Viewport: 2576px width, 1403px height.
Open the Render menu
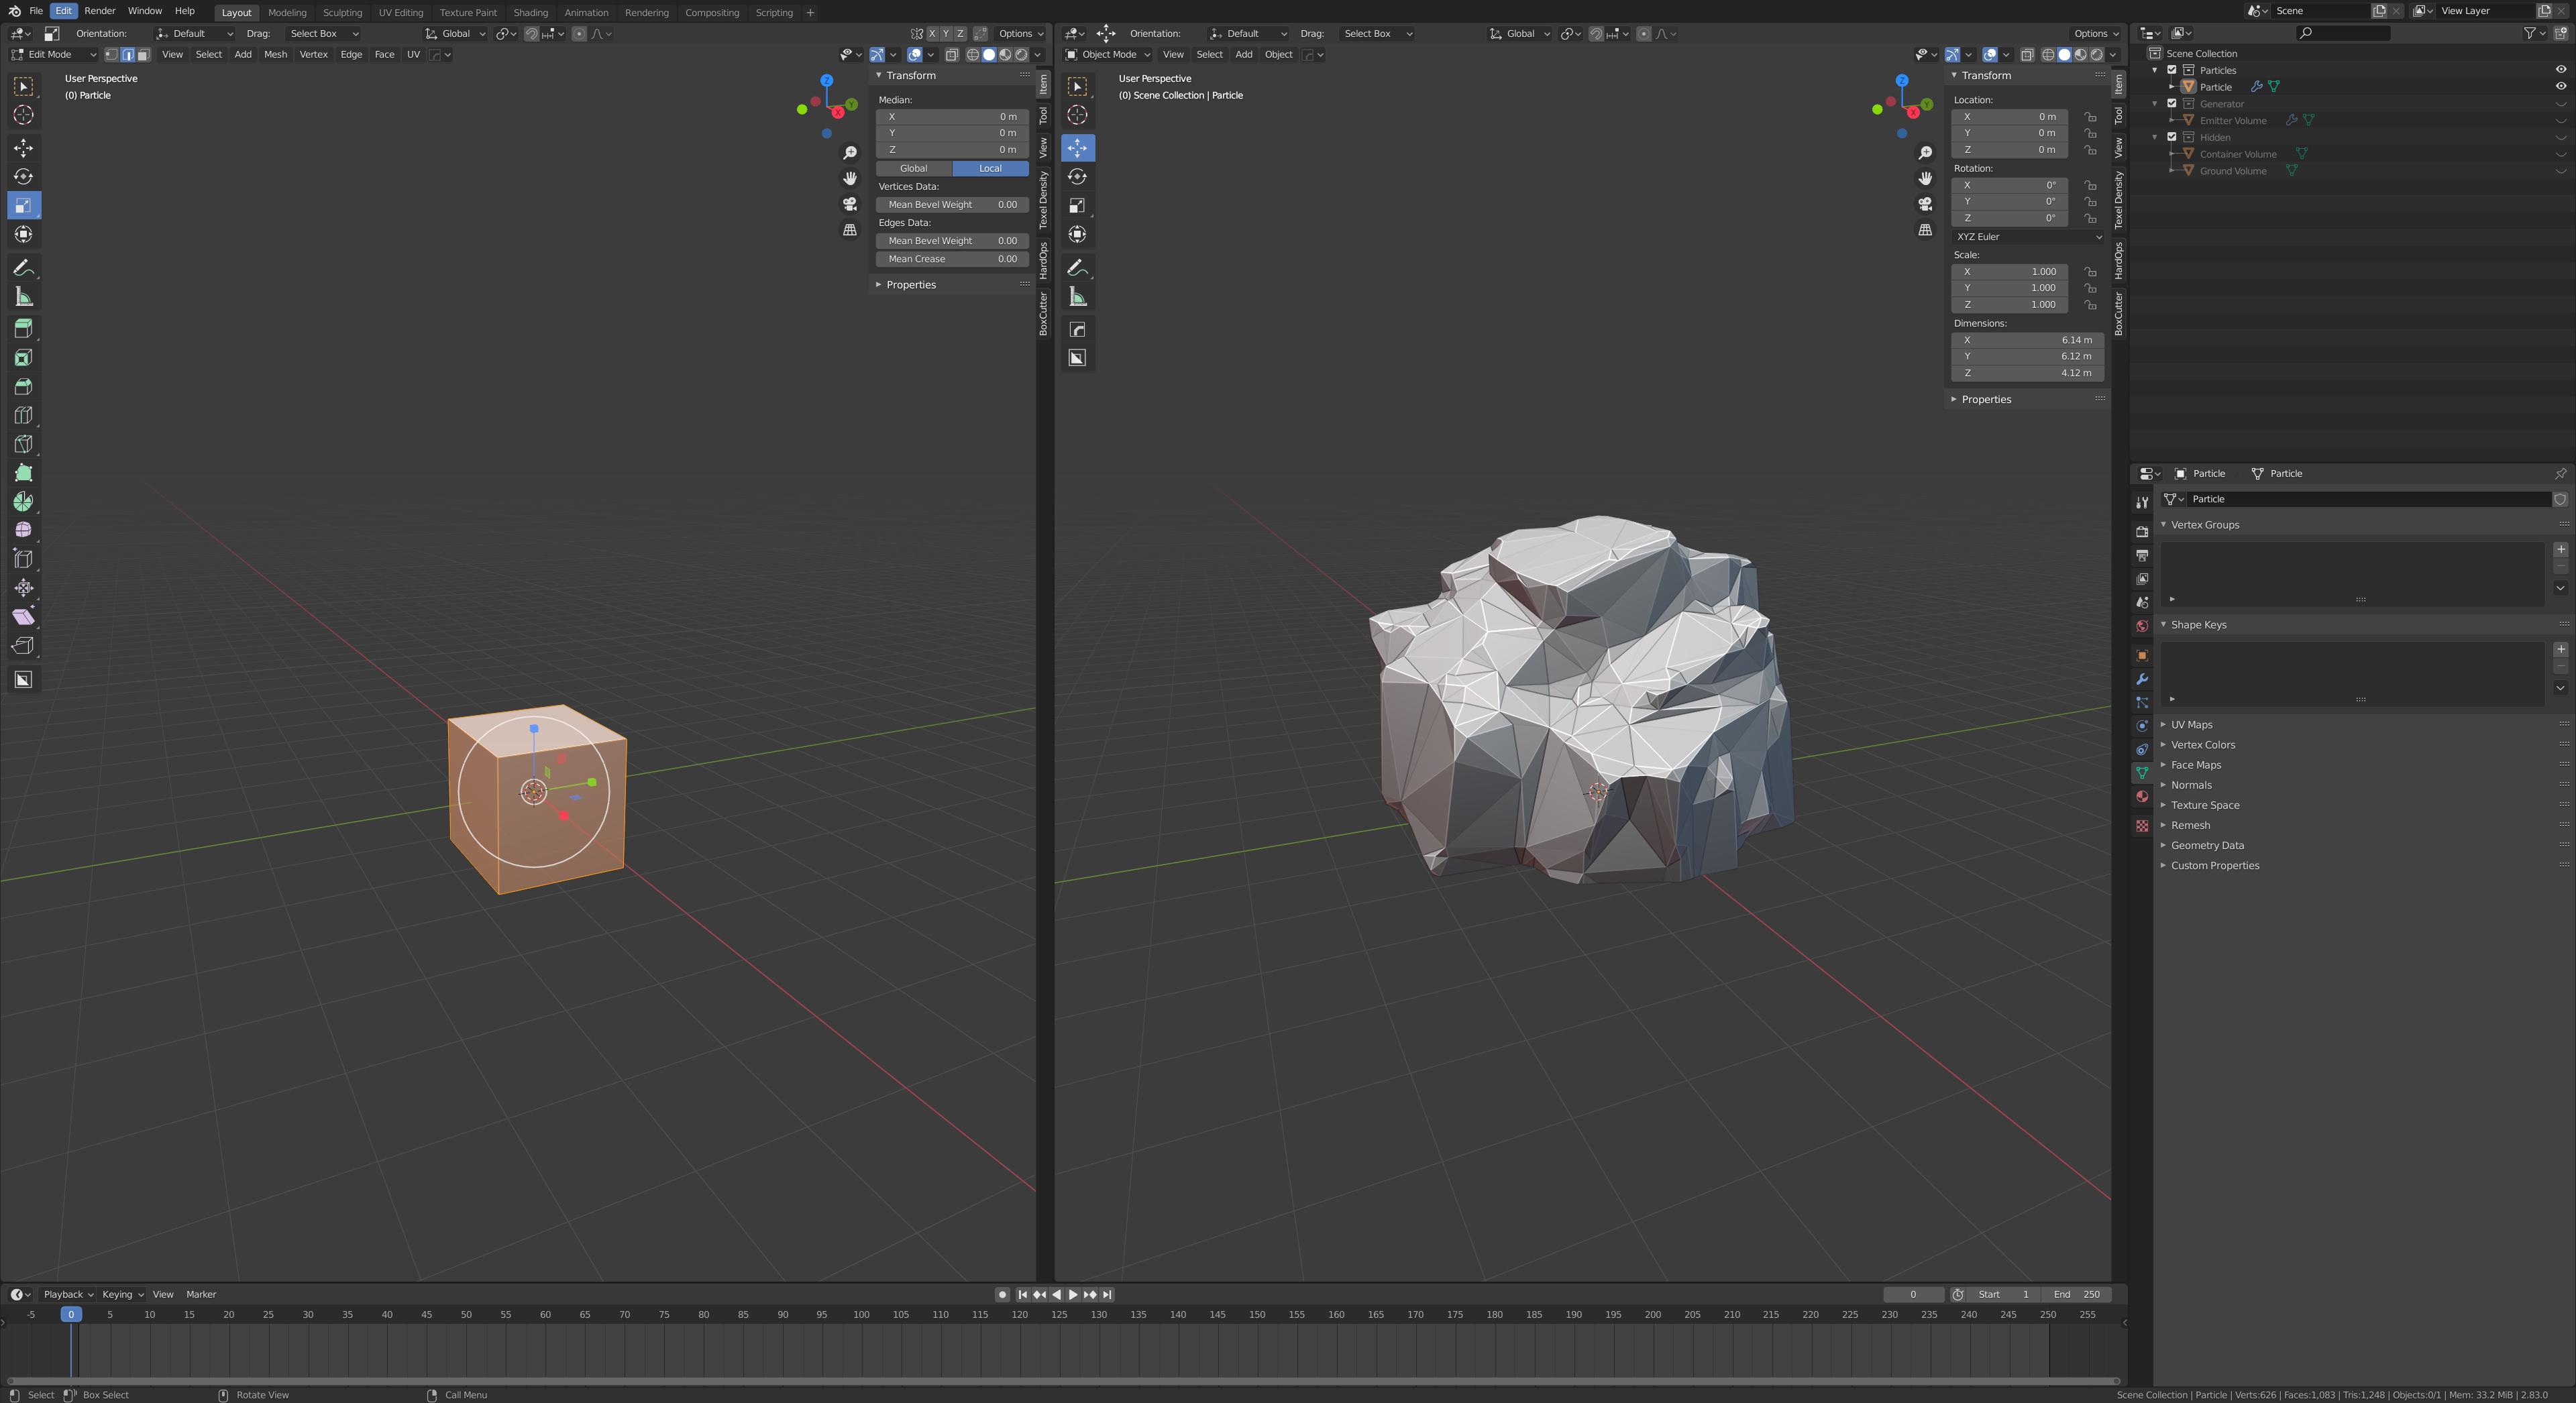pyautogui.click(x=100, y=11)
